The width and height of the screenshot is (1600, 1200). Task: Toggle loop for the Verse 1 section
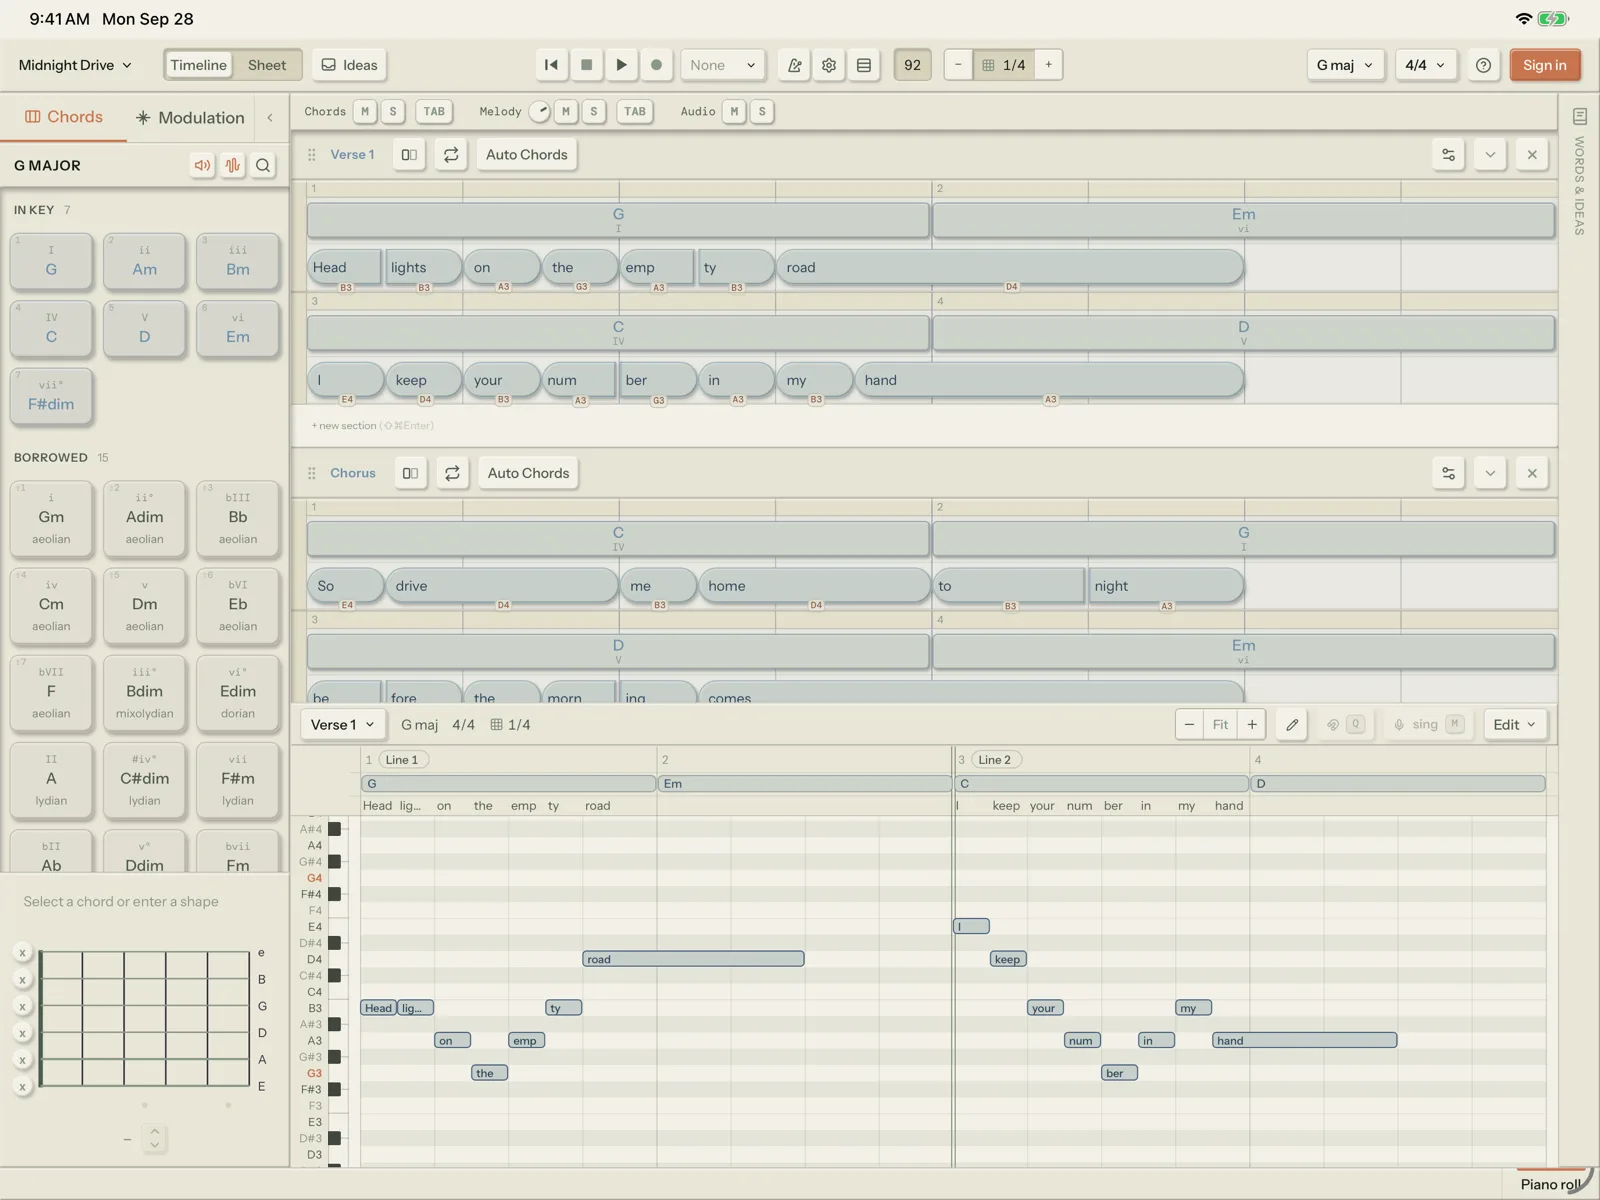tap(451, 155)
